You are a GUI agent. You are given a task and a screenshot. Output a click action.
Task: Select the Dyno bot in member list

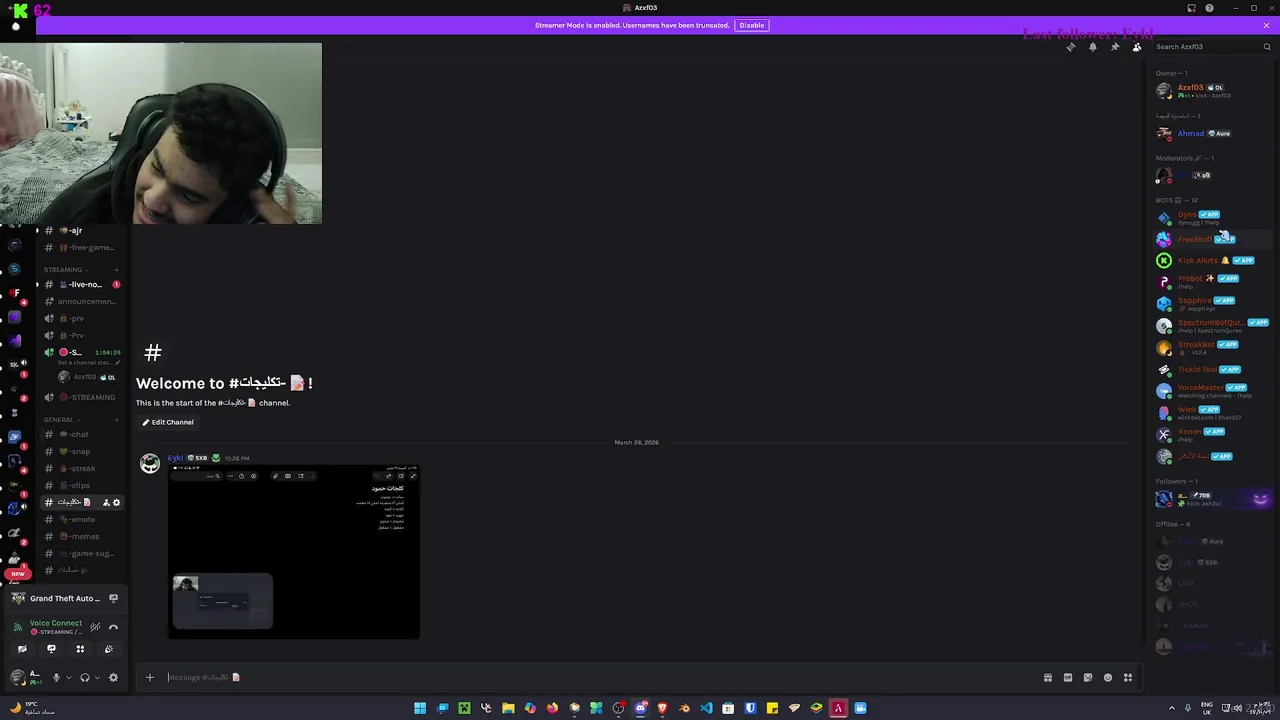[1212, 218]
